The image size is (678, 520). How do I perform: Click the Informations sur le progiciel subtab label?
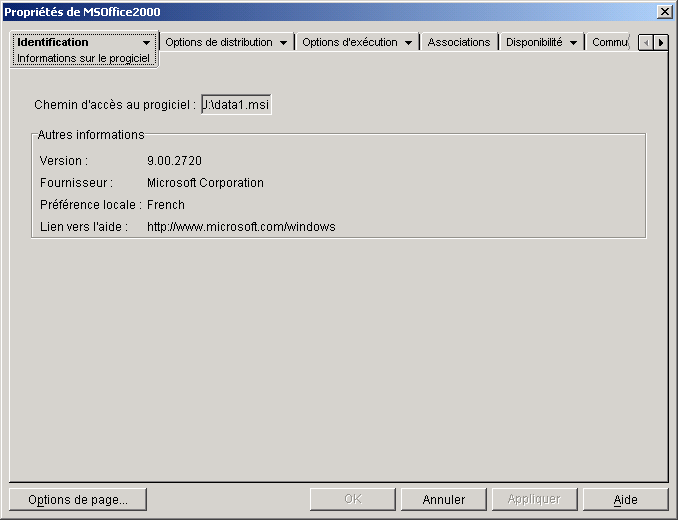click(x=83, y=58)
